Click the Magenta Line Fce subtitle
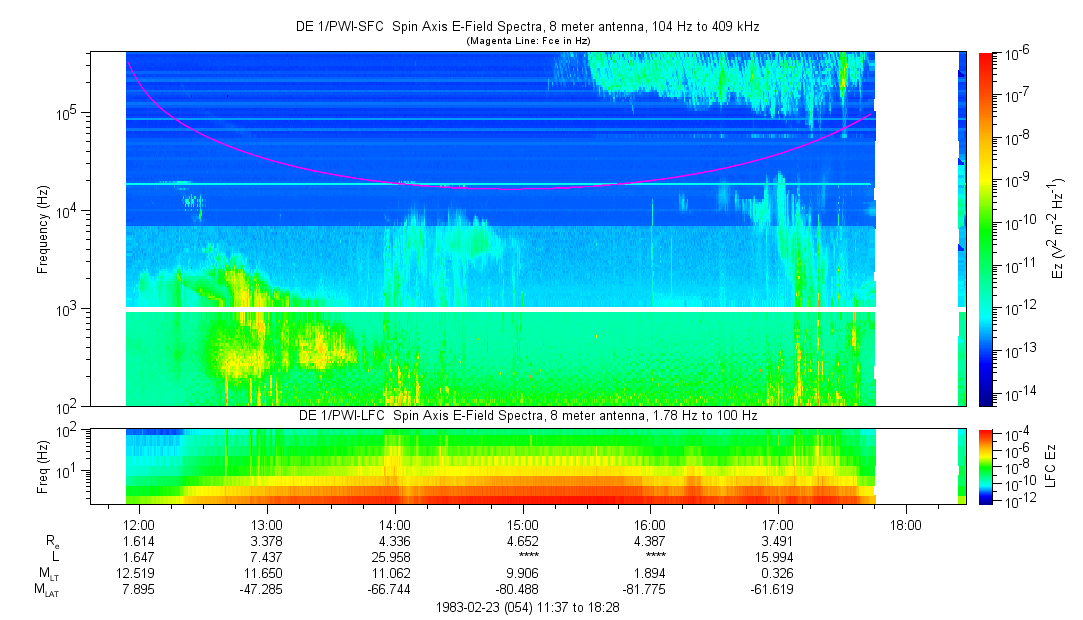This screenshot has height=620, width=1083. [528, 41]
